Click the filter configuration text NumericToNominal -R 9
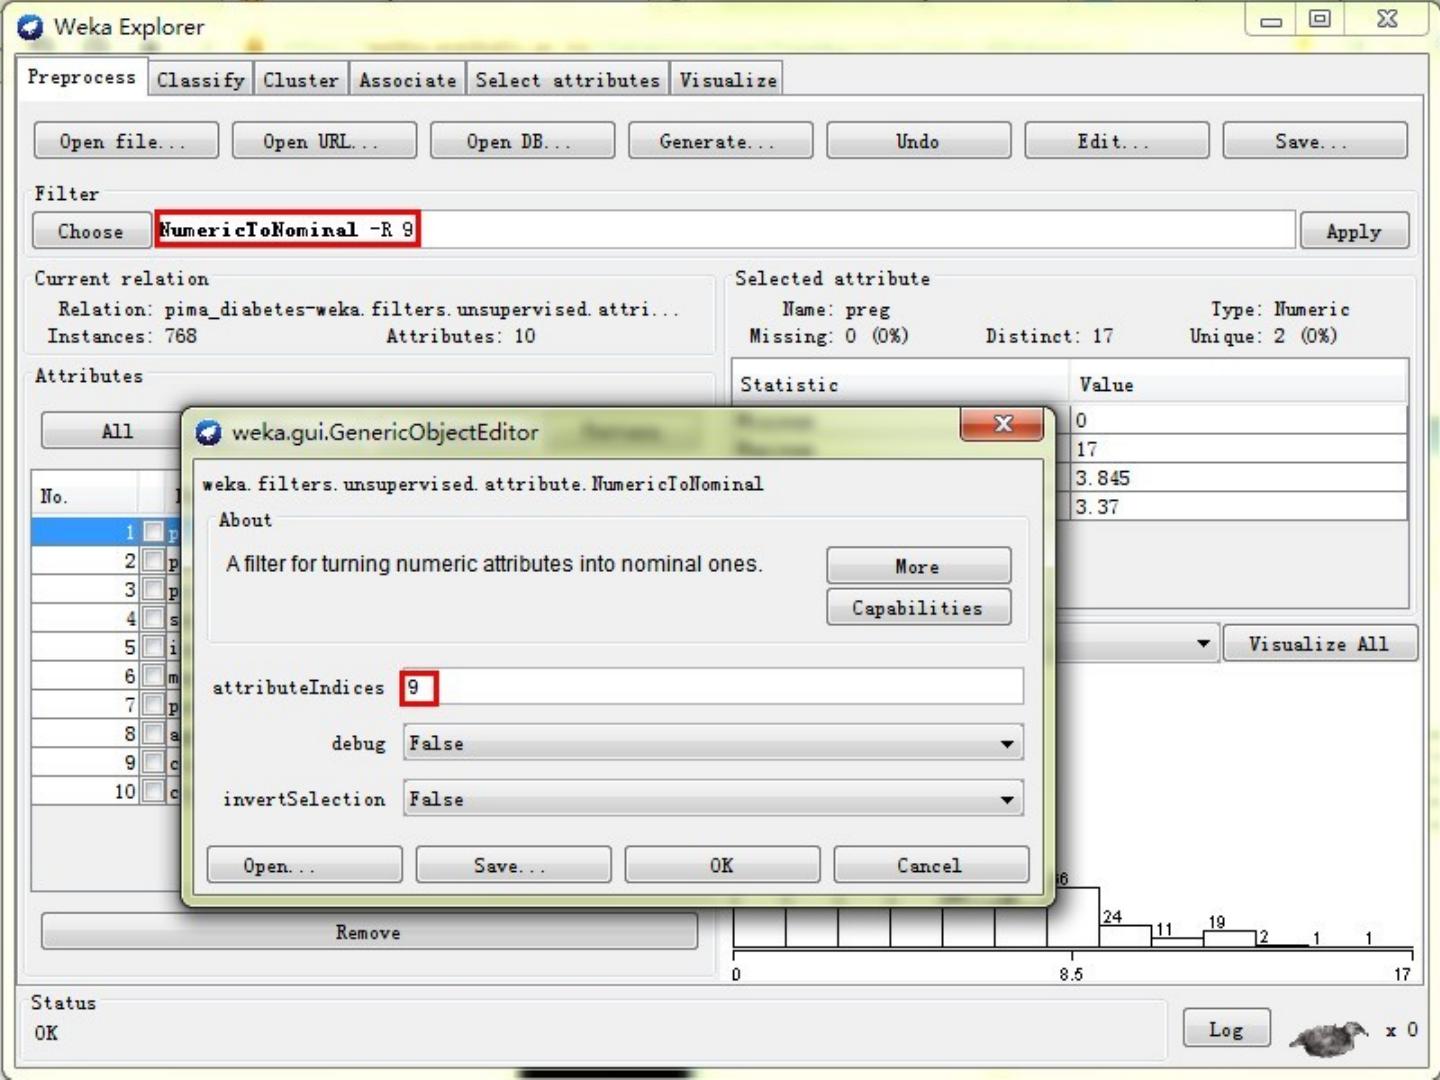1440x1080 pixels. [287, 229]
